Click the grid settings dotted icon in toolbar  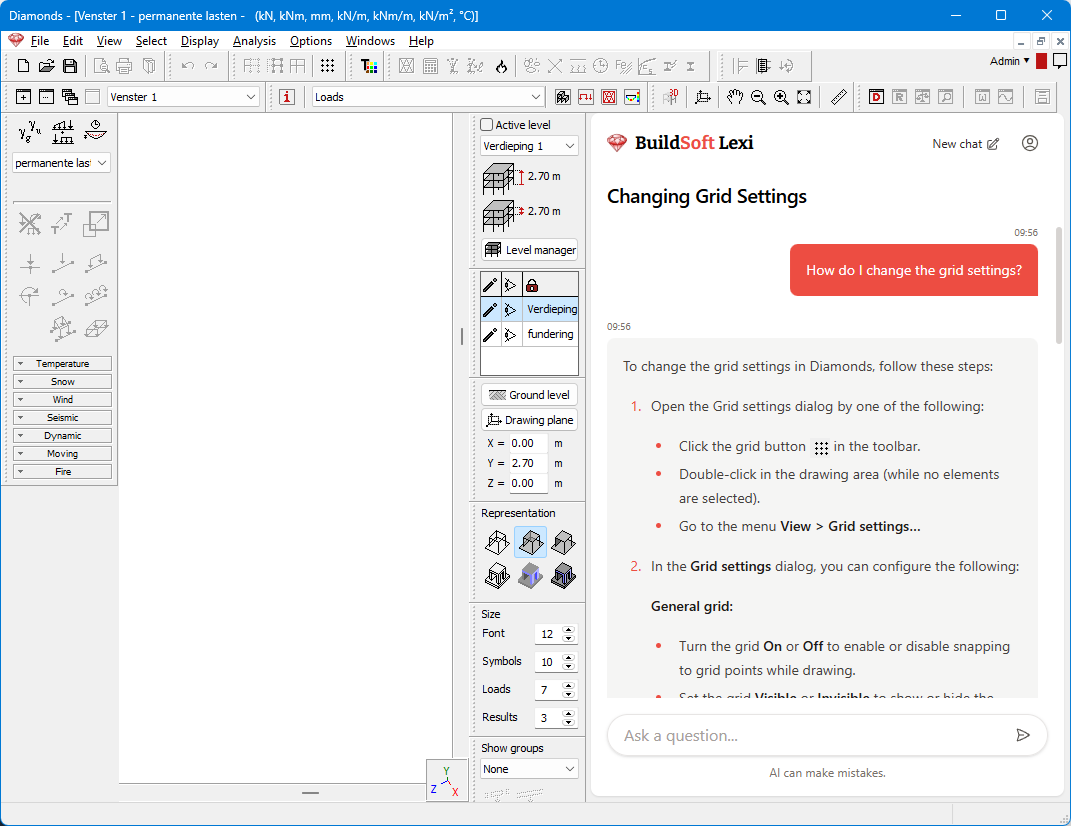(x=327, y=67)
